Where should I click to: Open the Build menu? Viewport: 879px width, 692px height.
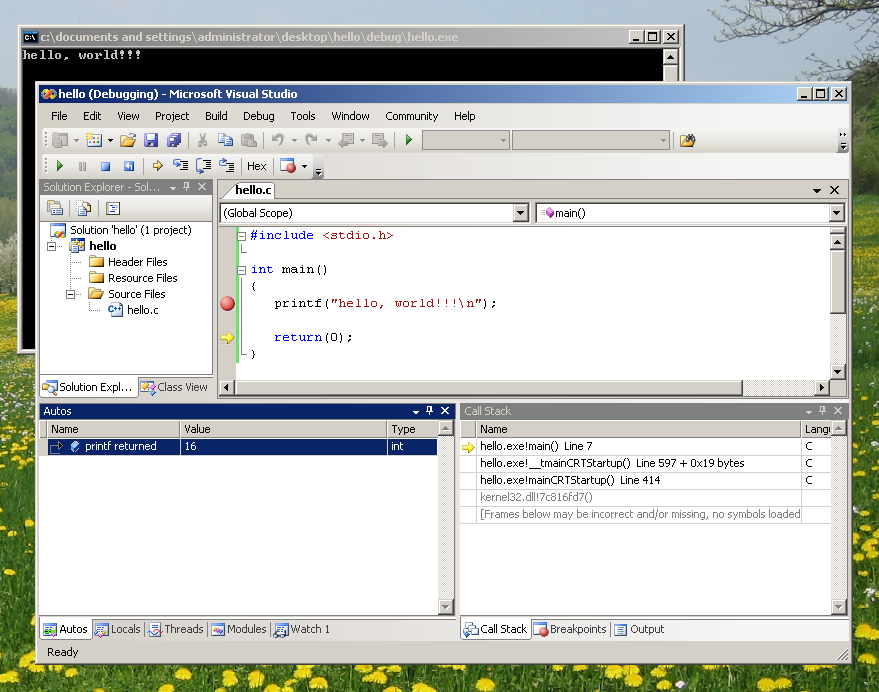(216, 116)
